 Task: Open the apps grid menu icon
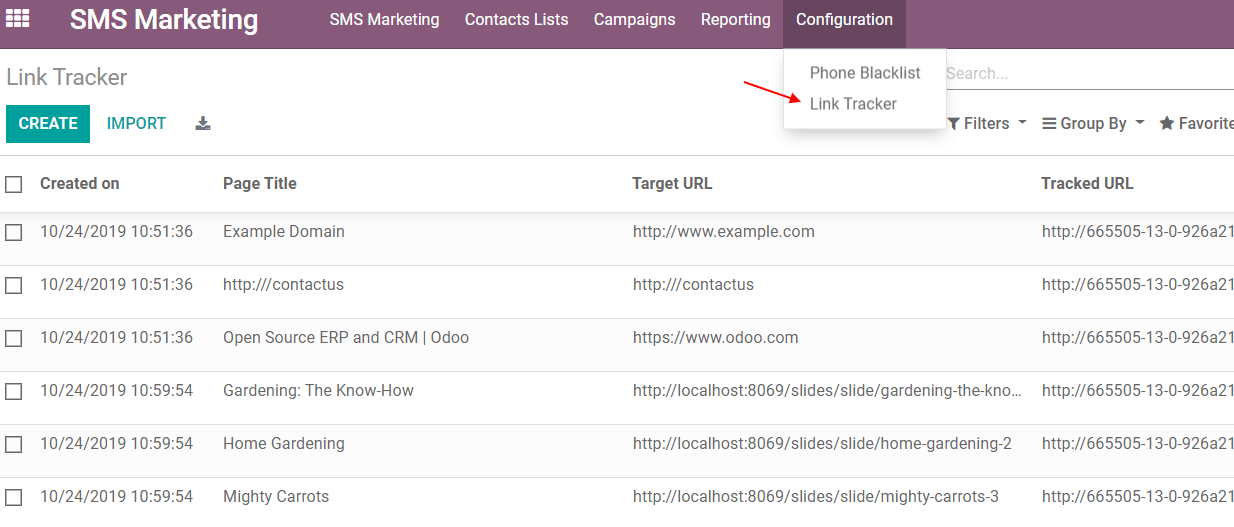click(x=18, y=19)
